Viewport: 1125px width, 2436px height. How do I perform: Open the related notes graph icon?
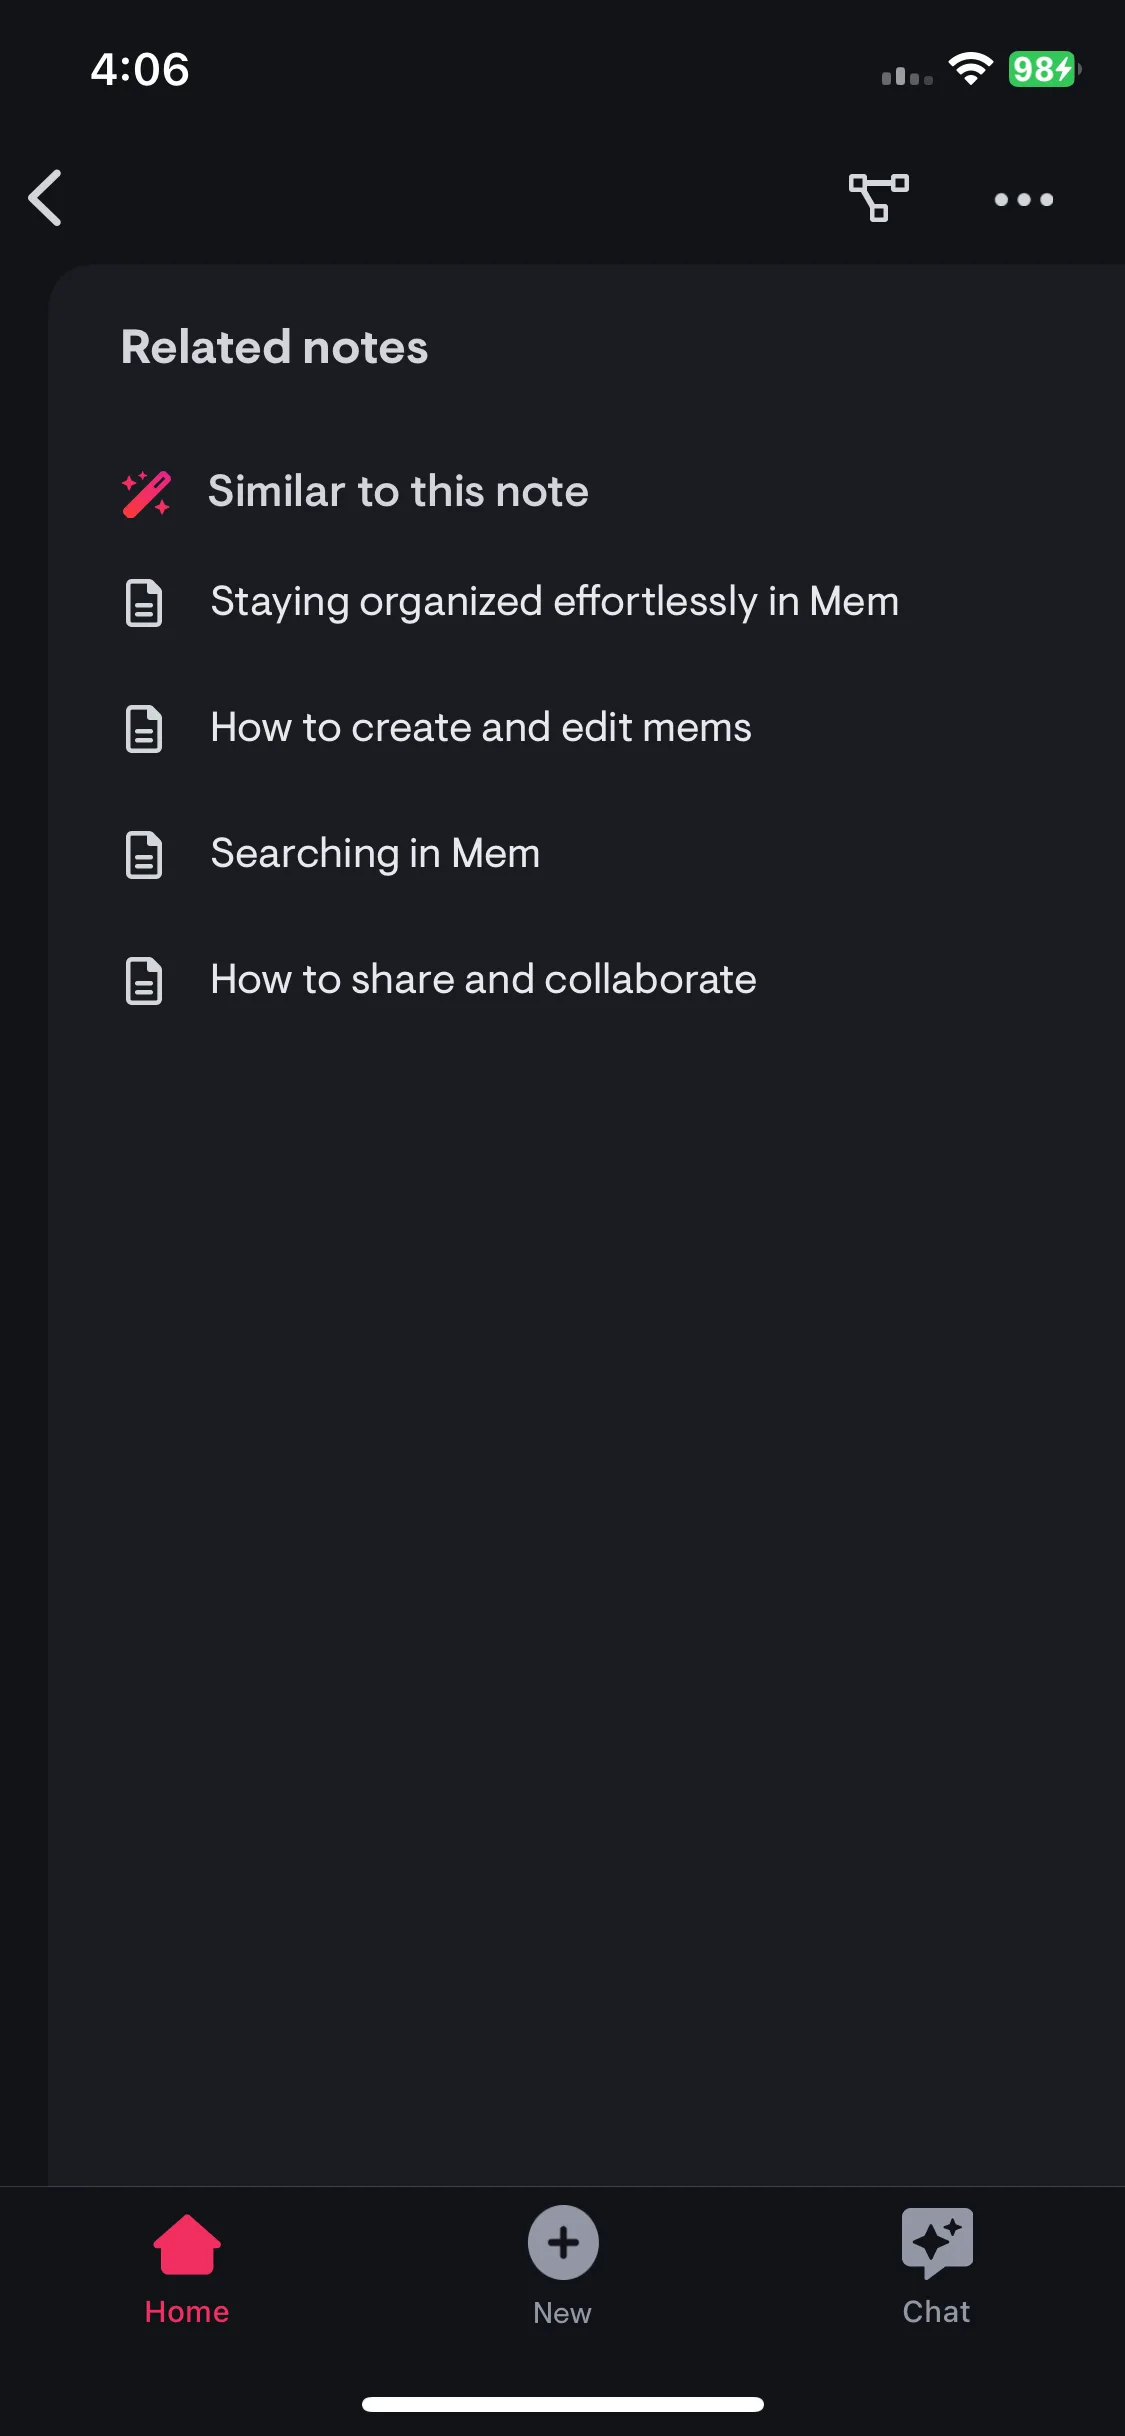tap(878, 198)
